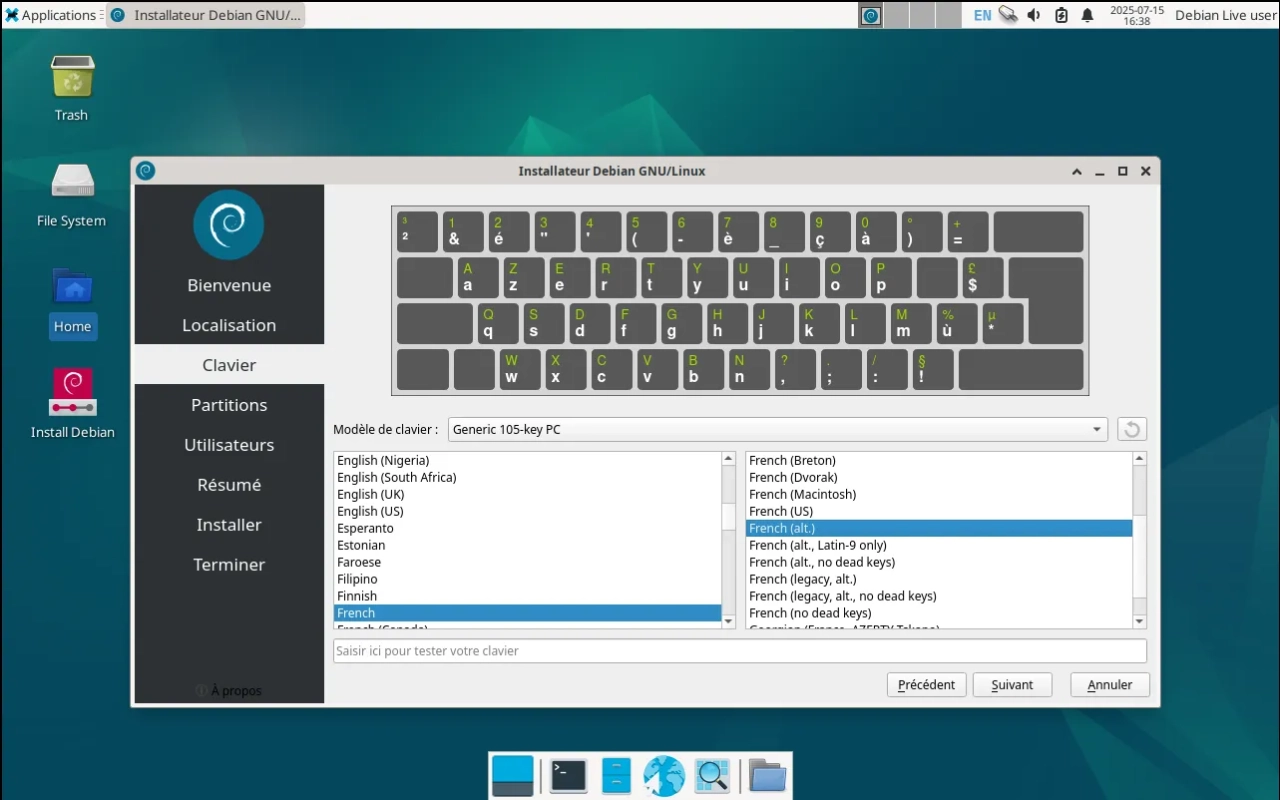This screenshot has width=1280, height=800.
Task: Open the Application Finder dock icon
Action: click(x=713, y=775)
